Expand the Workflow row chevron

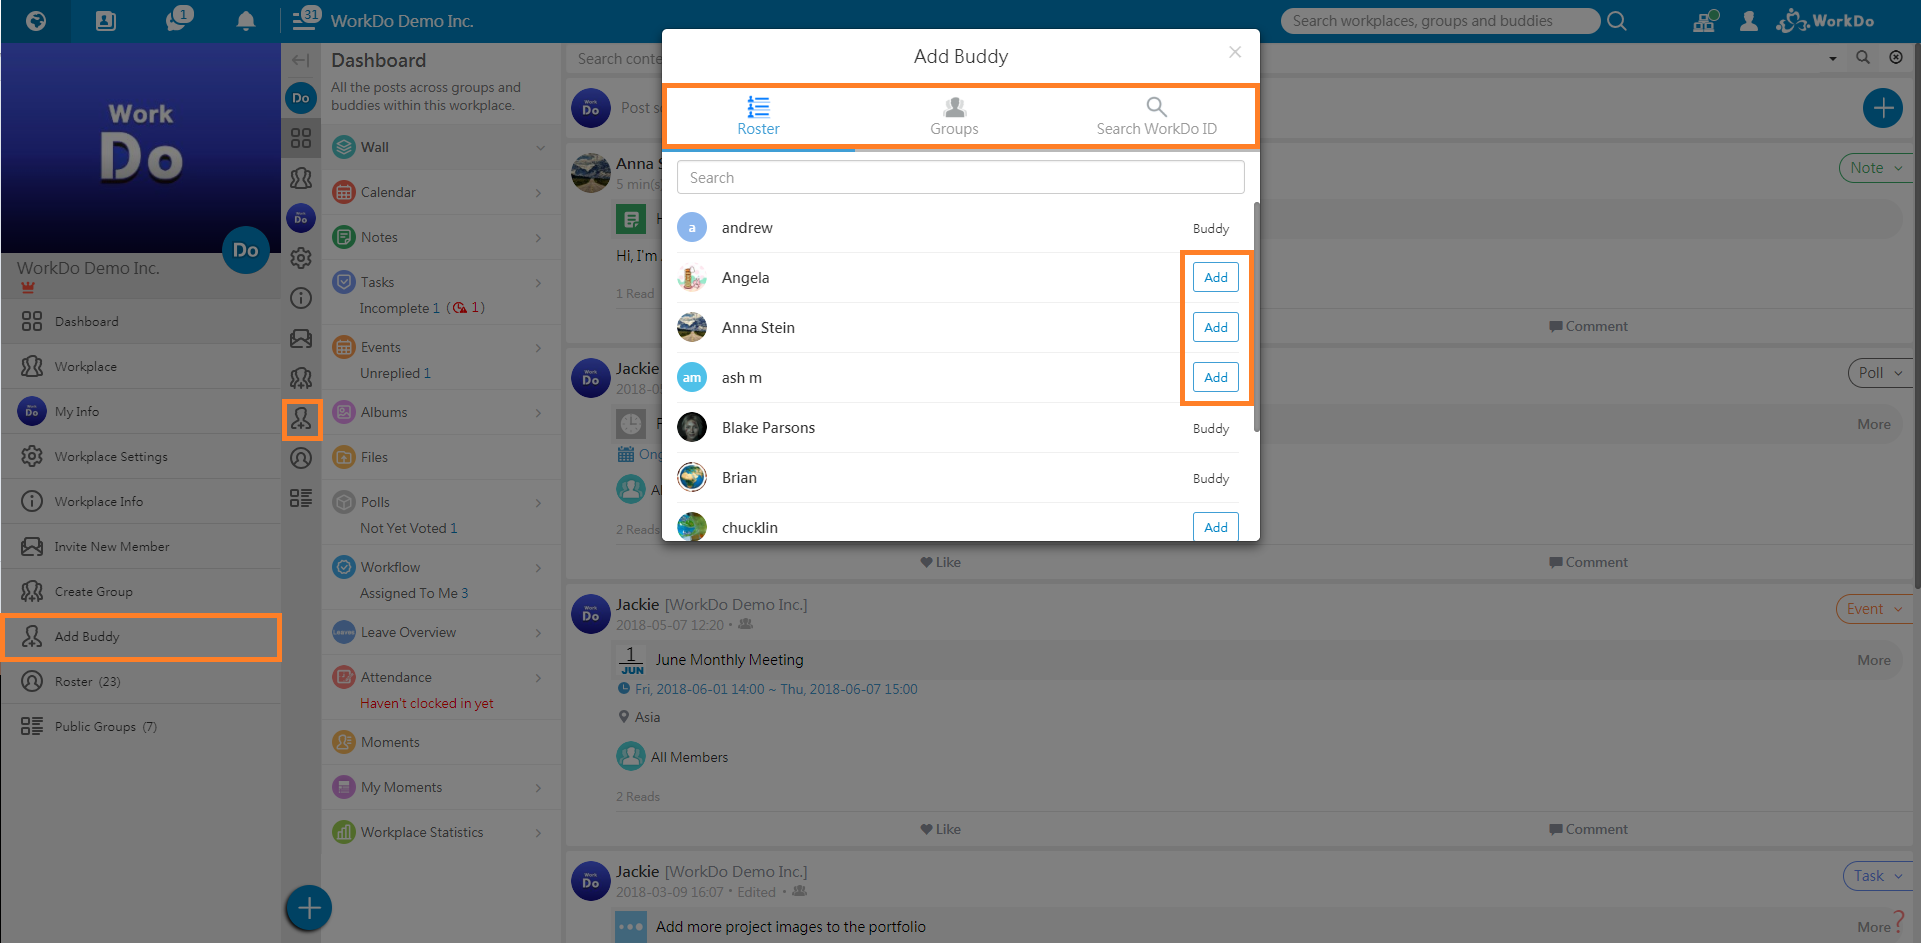(539, 568)
